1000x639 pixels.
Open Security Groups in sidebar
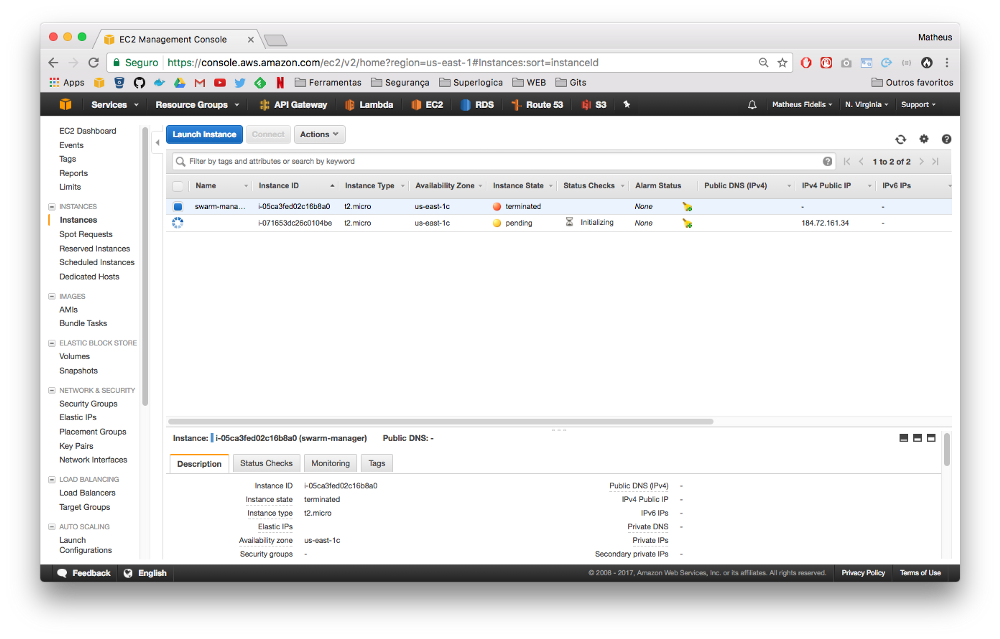[x=88, y=404]
